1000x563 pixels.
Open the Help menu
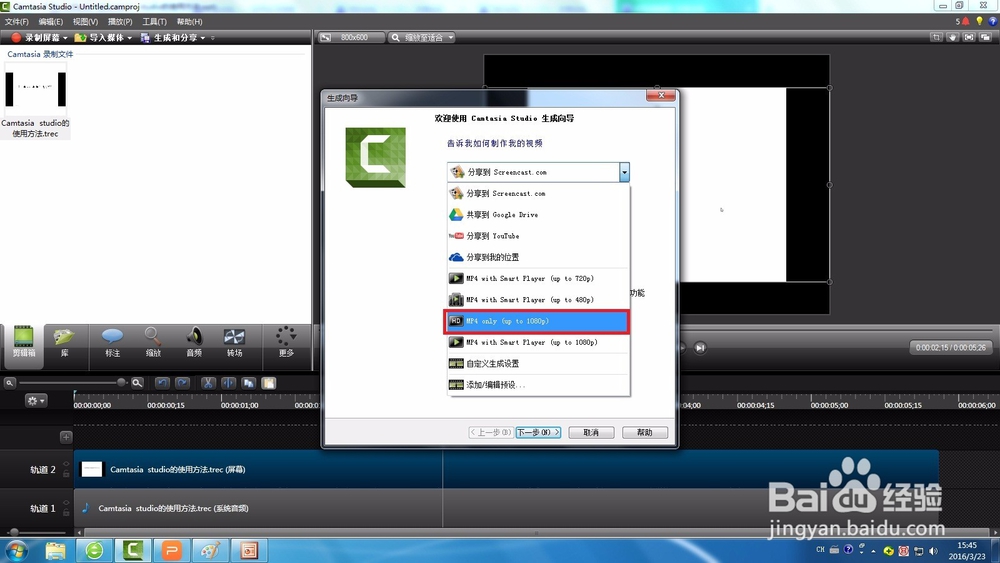[x=189, y=22]
